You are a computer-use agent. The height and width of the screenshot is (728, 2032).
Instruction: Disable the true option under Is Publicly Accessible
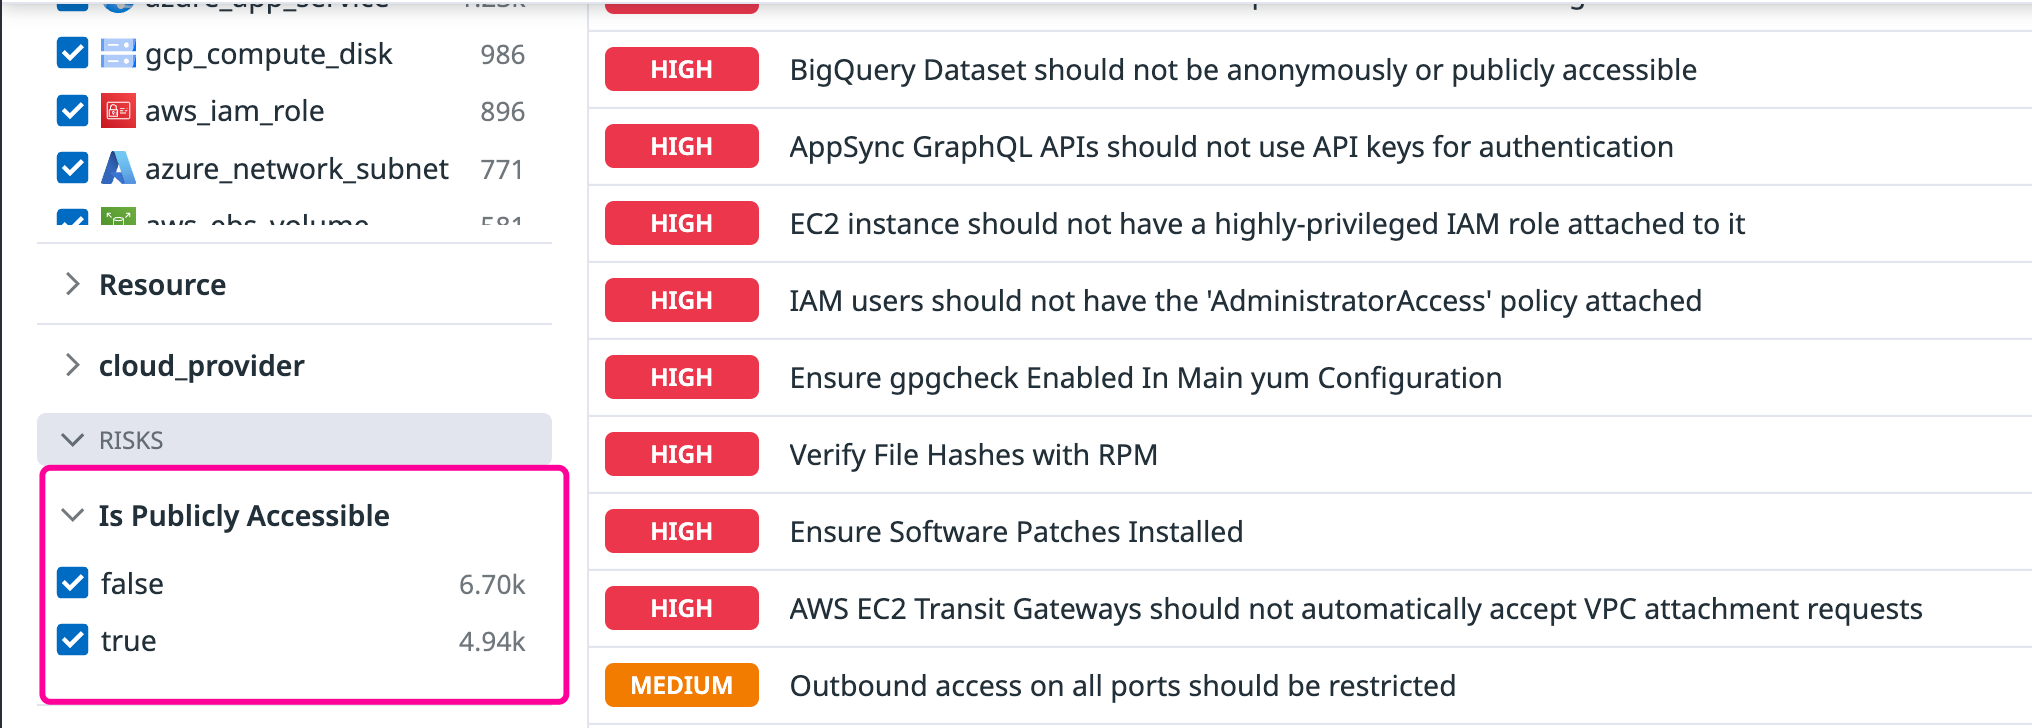pos(72,640)
